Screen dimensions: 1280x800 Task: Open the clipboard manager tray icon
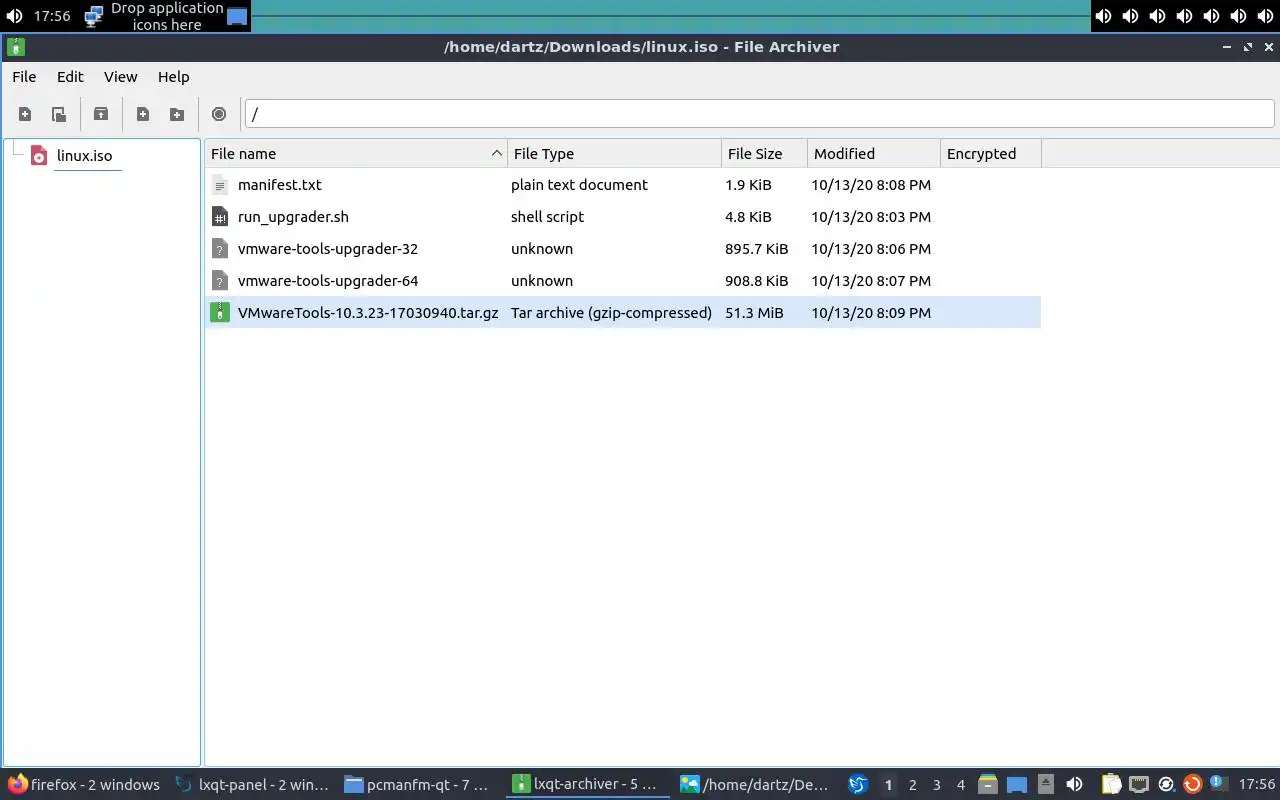point(1112,785)
